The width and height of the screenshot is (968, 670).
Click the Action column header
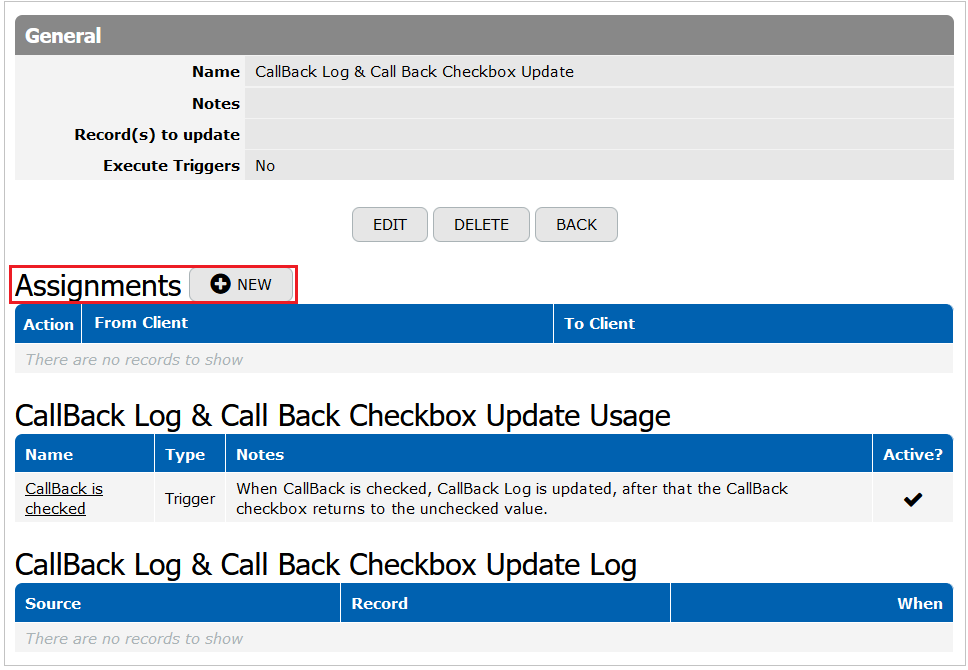[48, 324]
